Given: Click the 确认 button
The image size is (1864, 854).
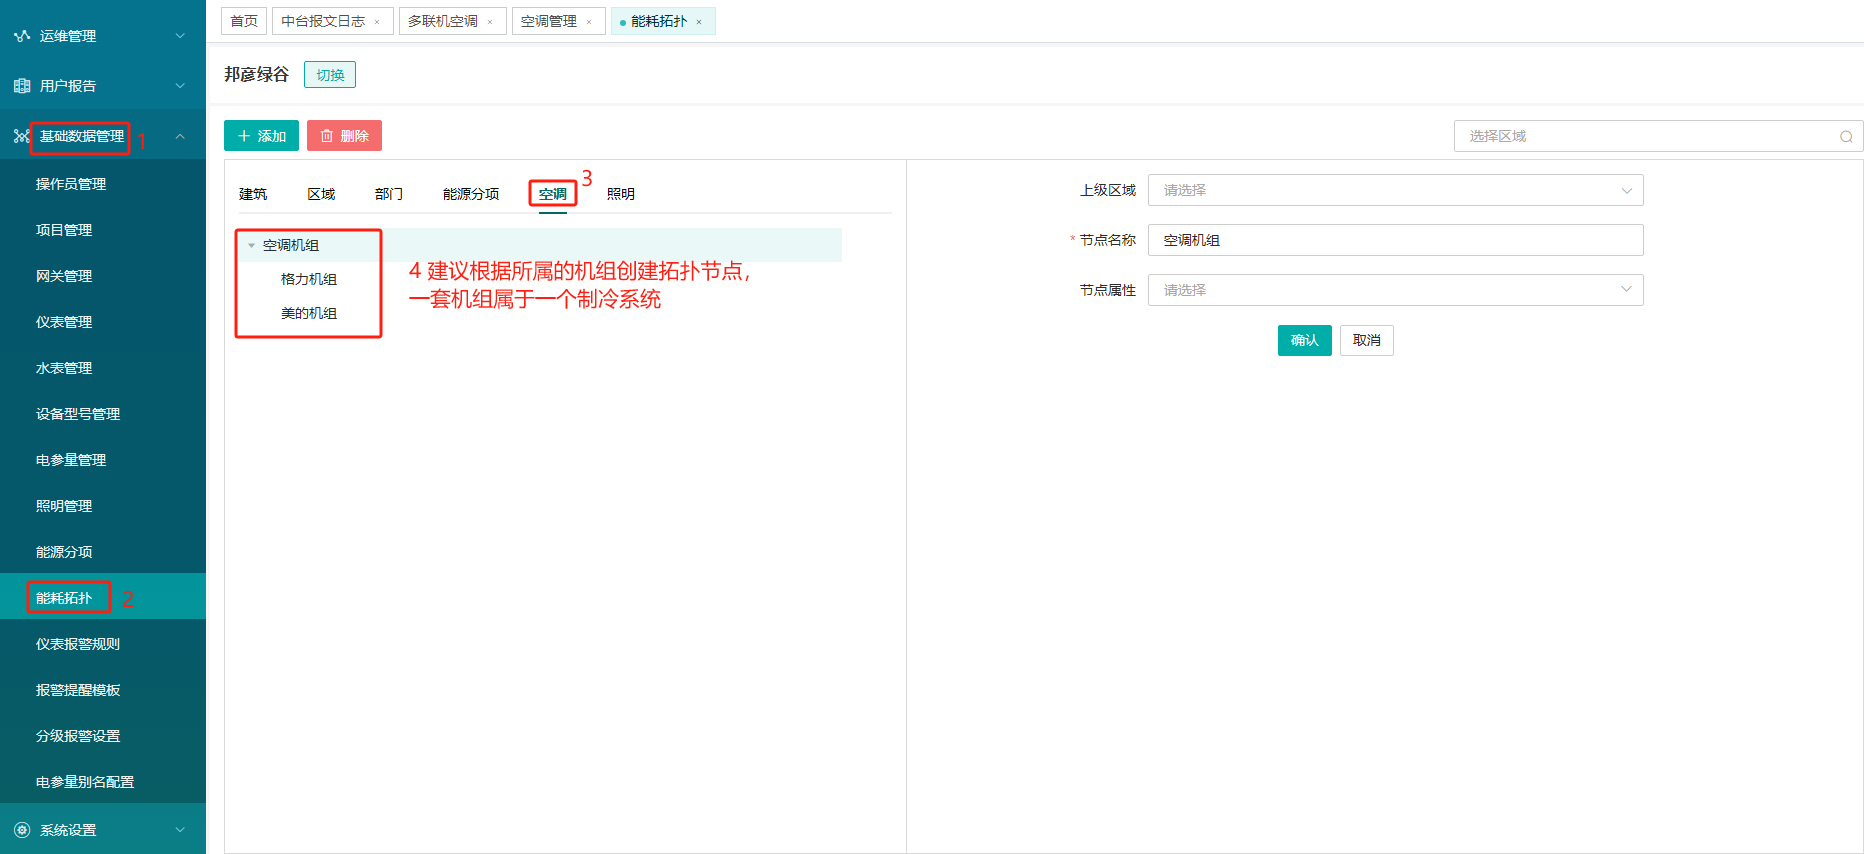Looking at the screenshot, I should click(x=1304, y=341).
